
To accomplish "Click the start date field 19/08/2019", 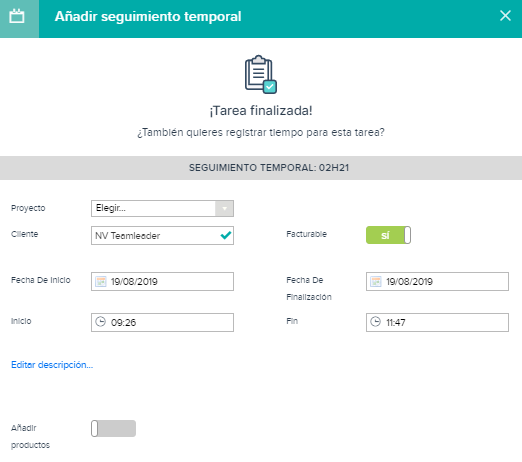I will [x=162, y=282].
